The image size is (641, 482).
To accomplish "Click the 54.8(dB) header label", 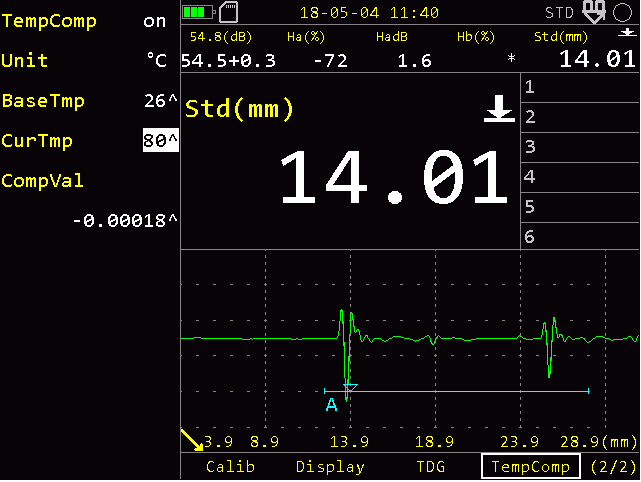I will coord(221,37).
